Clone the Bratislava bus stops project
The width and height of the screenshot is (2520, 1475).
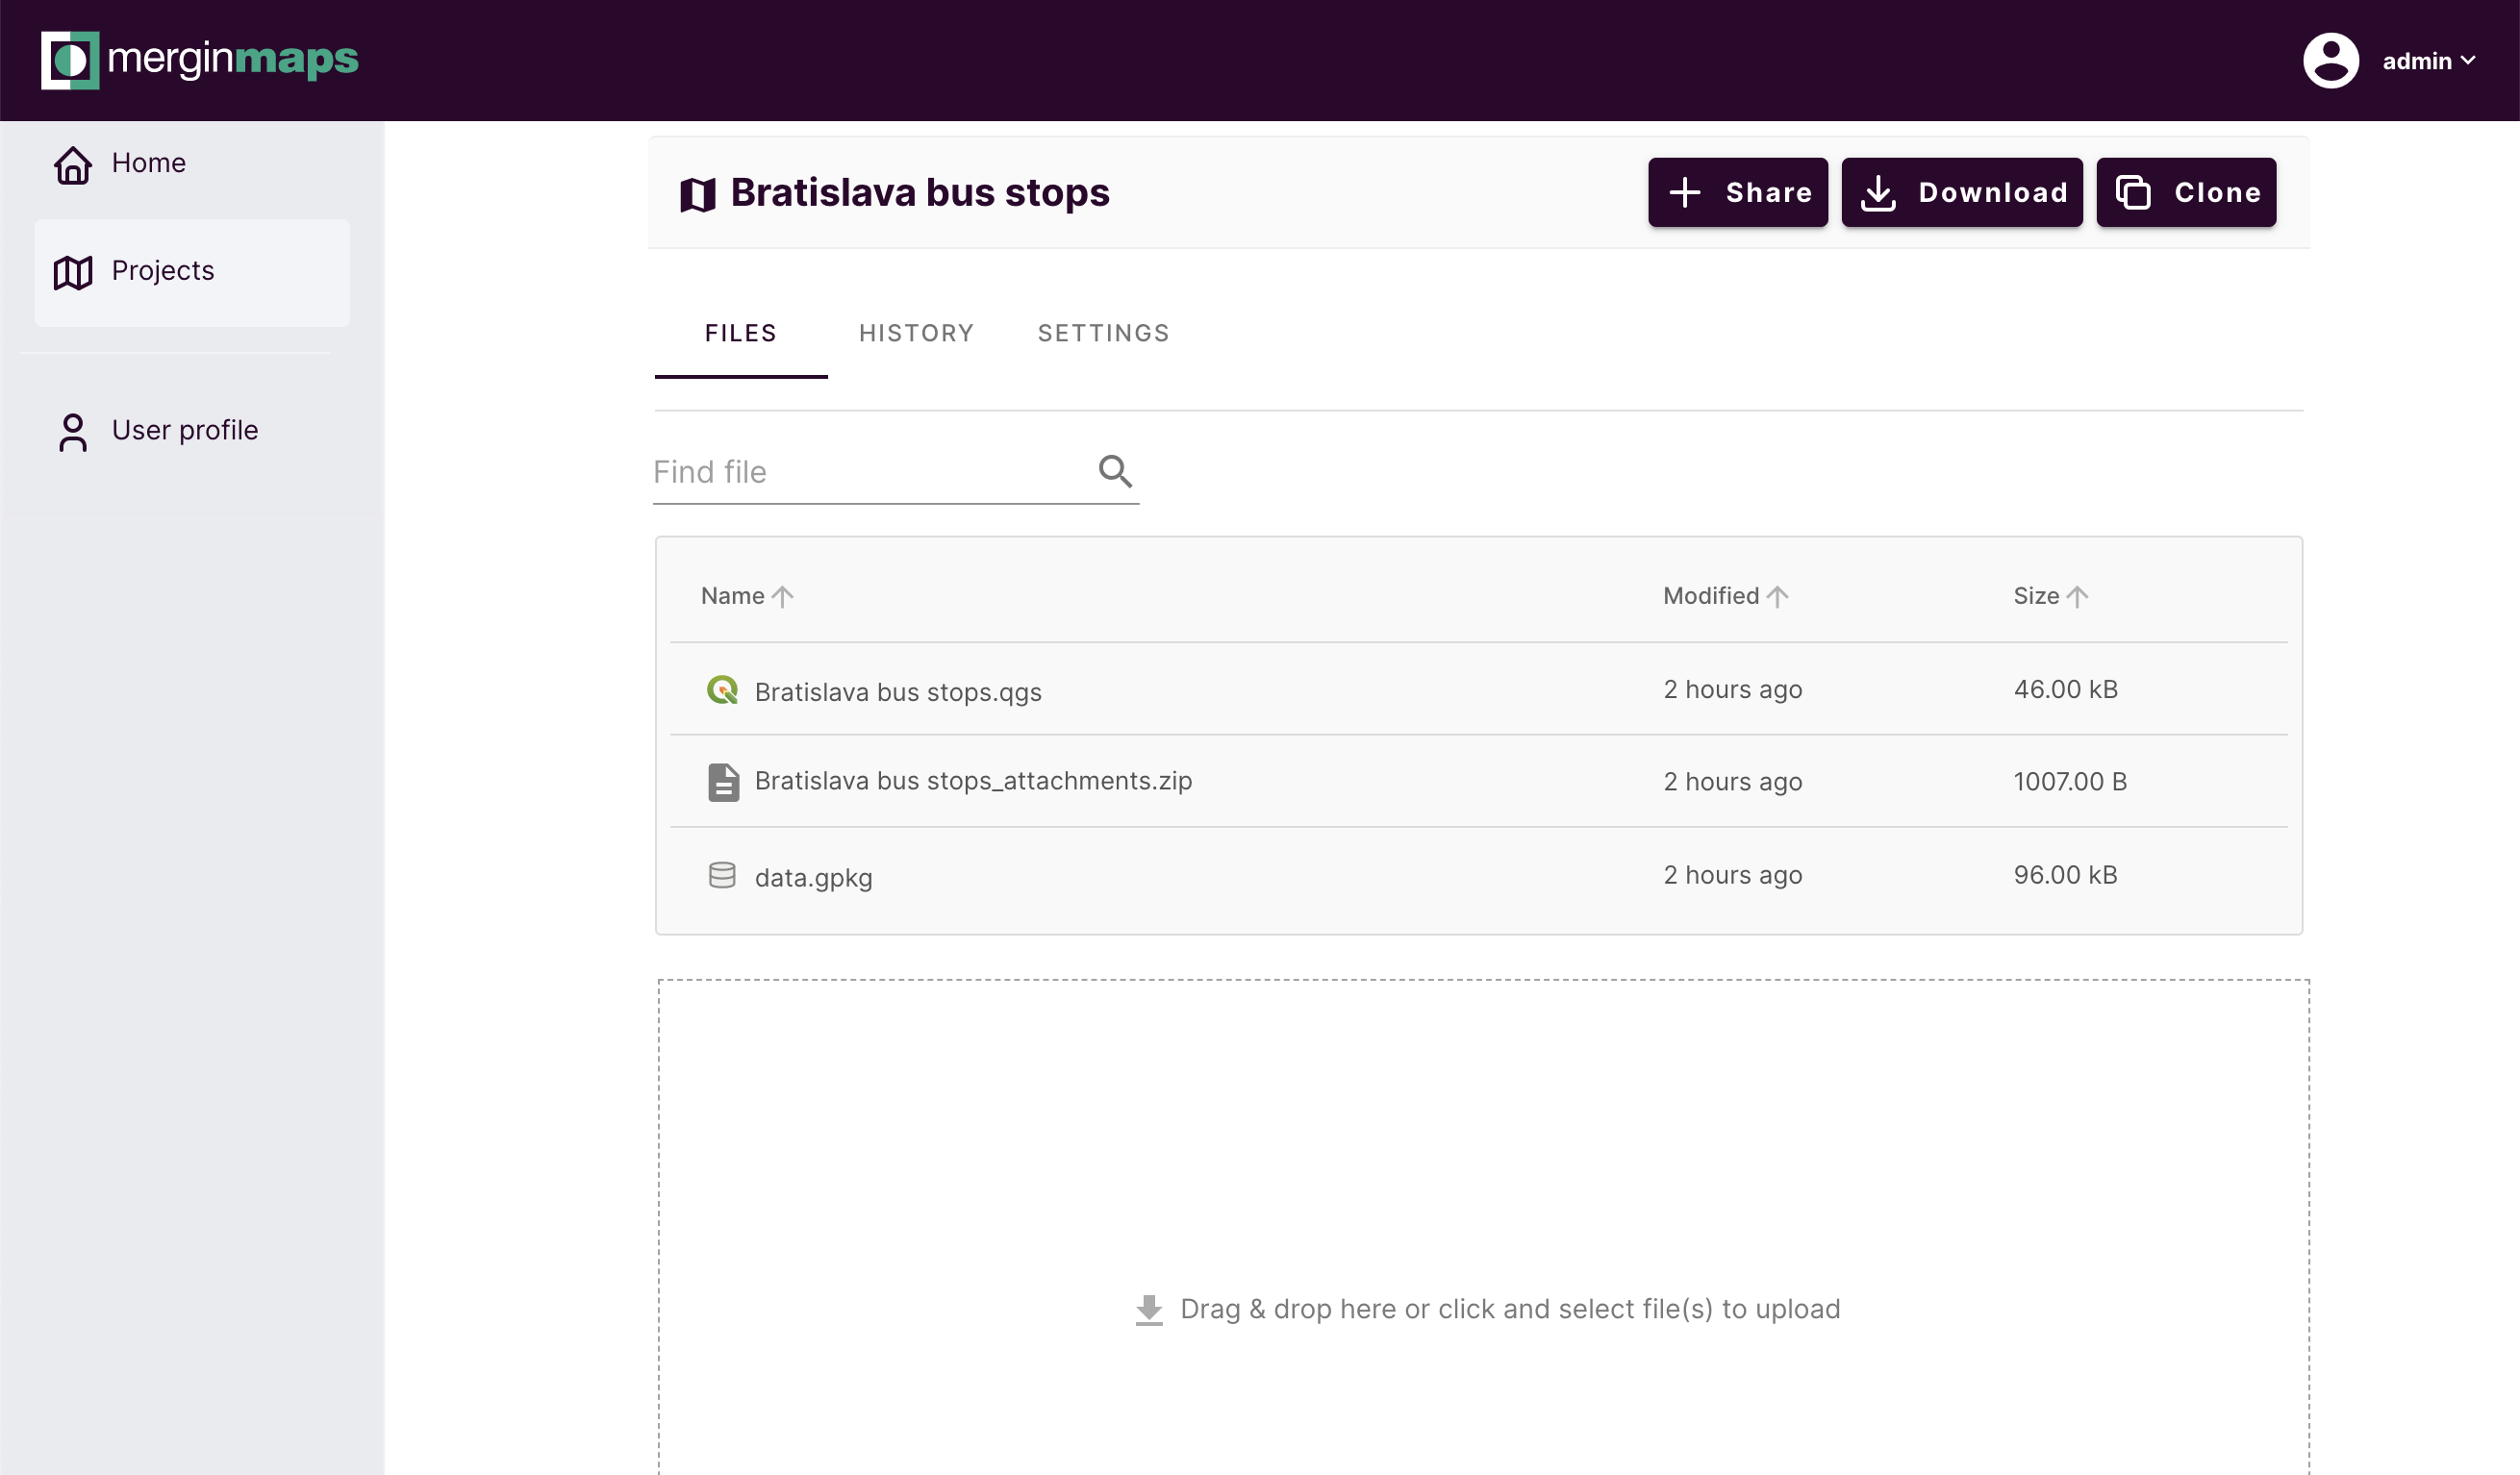(2186, 192)
